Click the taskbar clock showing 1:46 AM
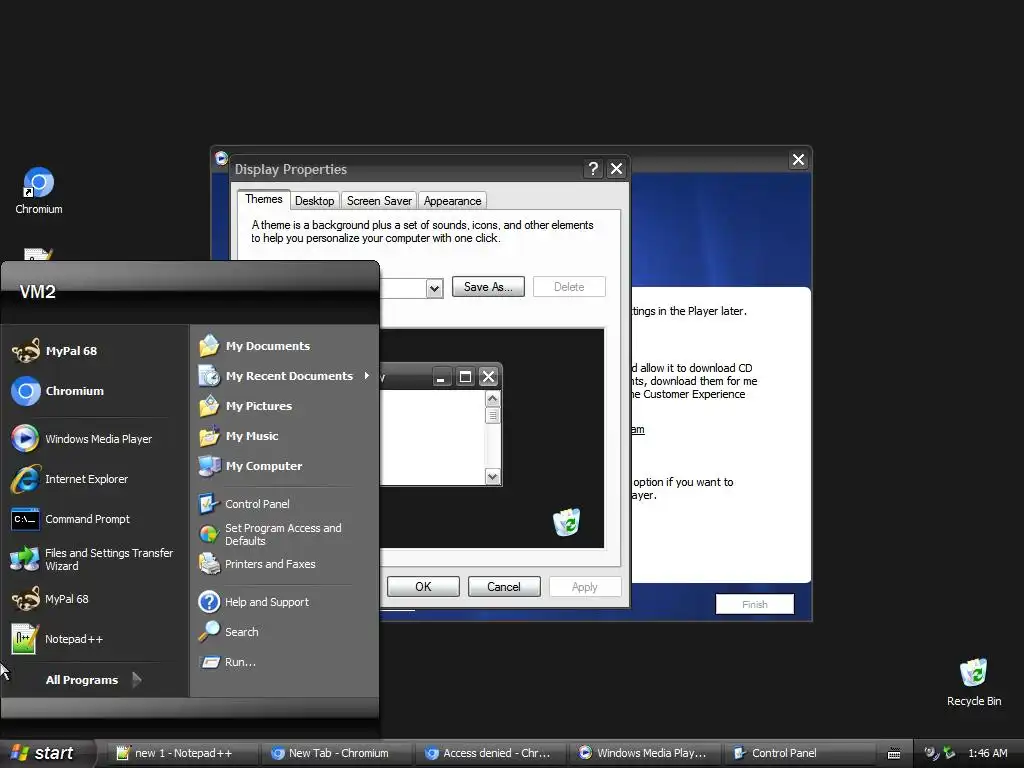 coord(987,753)
